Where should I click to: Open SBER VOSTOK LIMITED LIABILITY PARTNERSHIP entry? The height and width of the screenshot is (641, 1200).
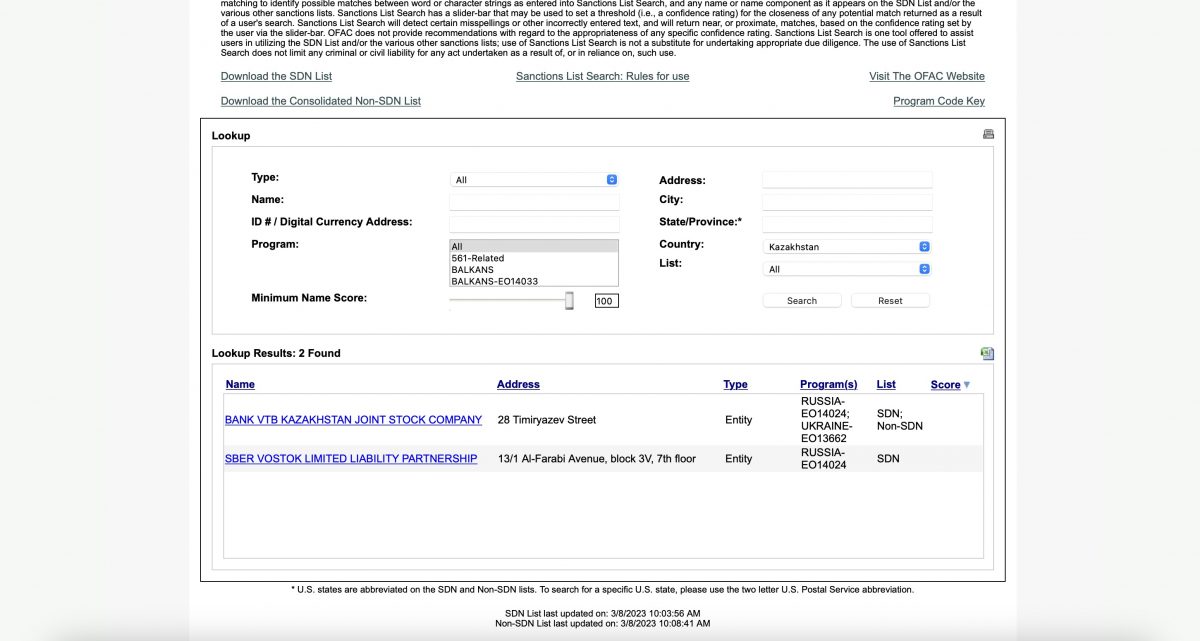coord(351,459)
